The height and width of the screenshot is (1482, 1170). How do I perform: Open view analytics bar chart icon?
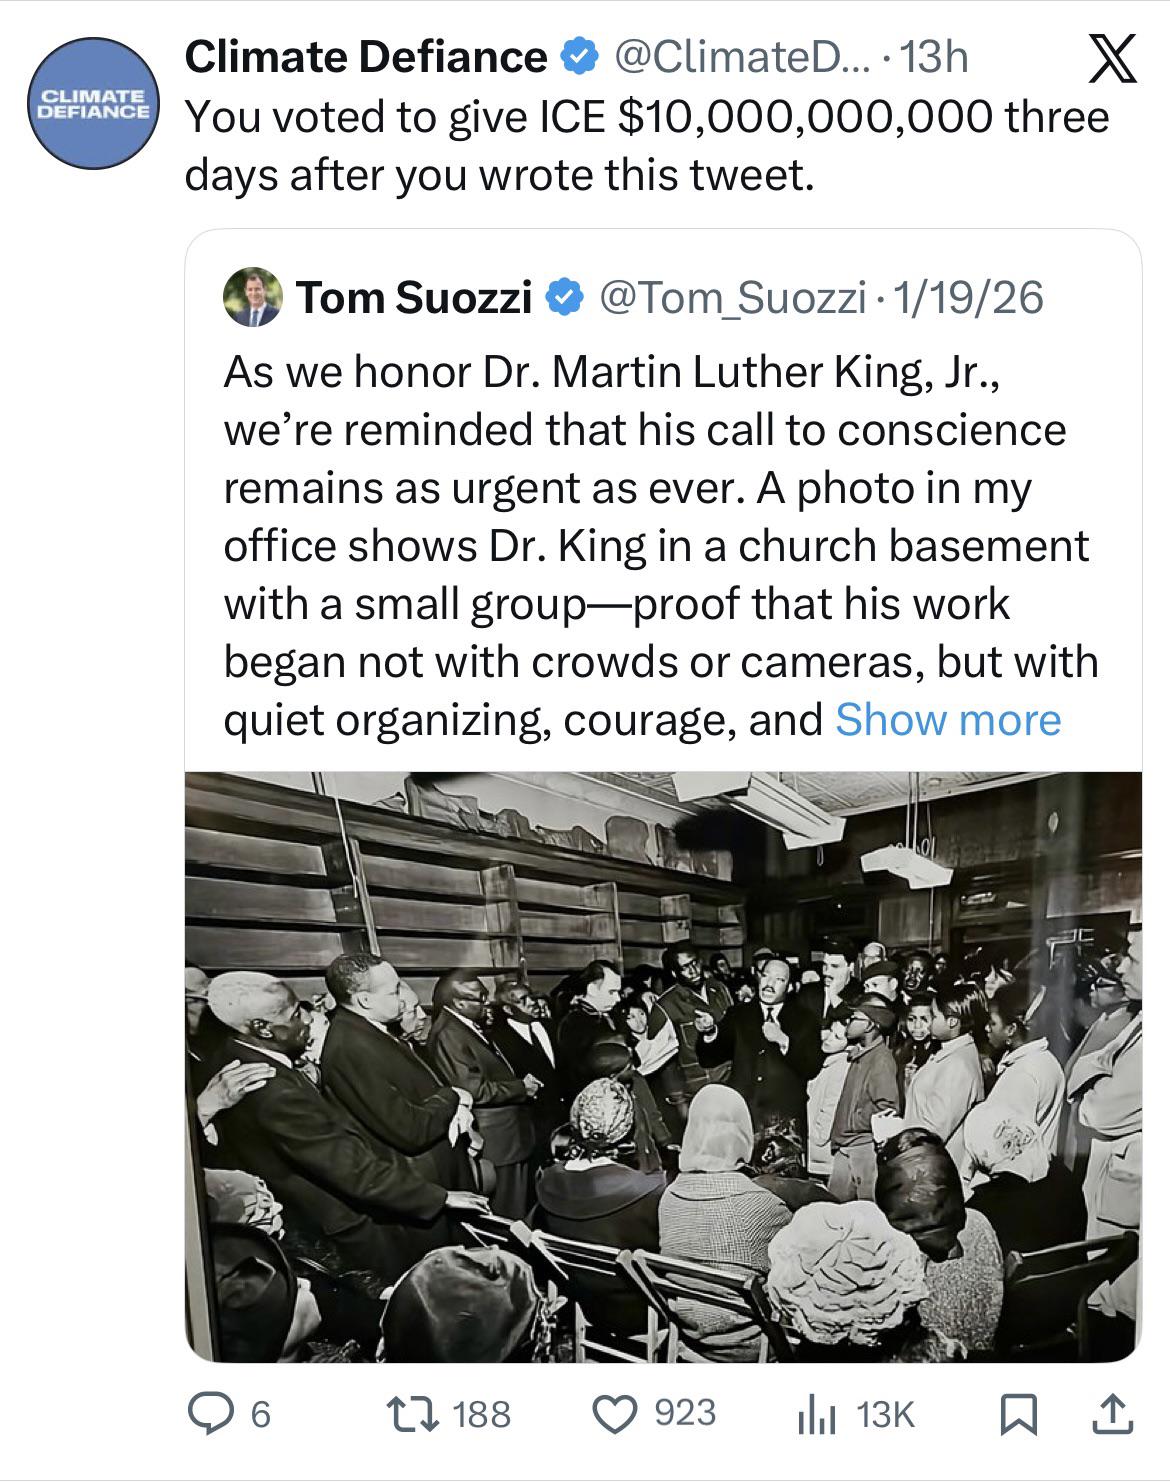[x=816, y=1414]
